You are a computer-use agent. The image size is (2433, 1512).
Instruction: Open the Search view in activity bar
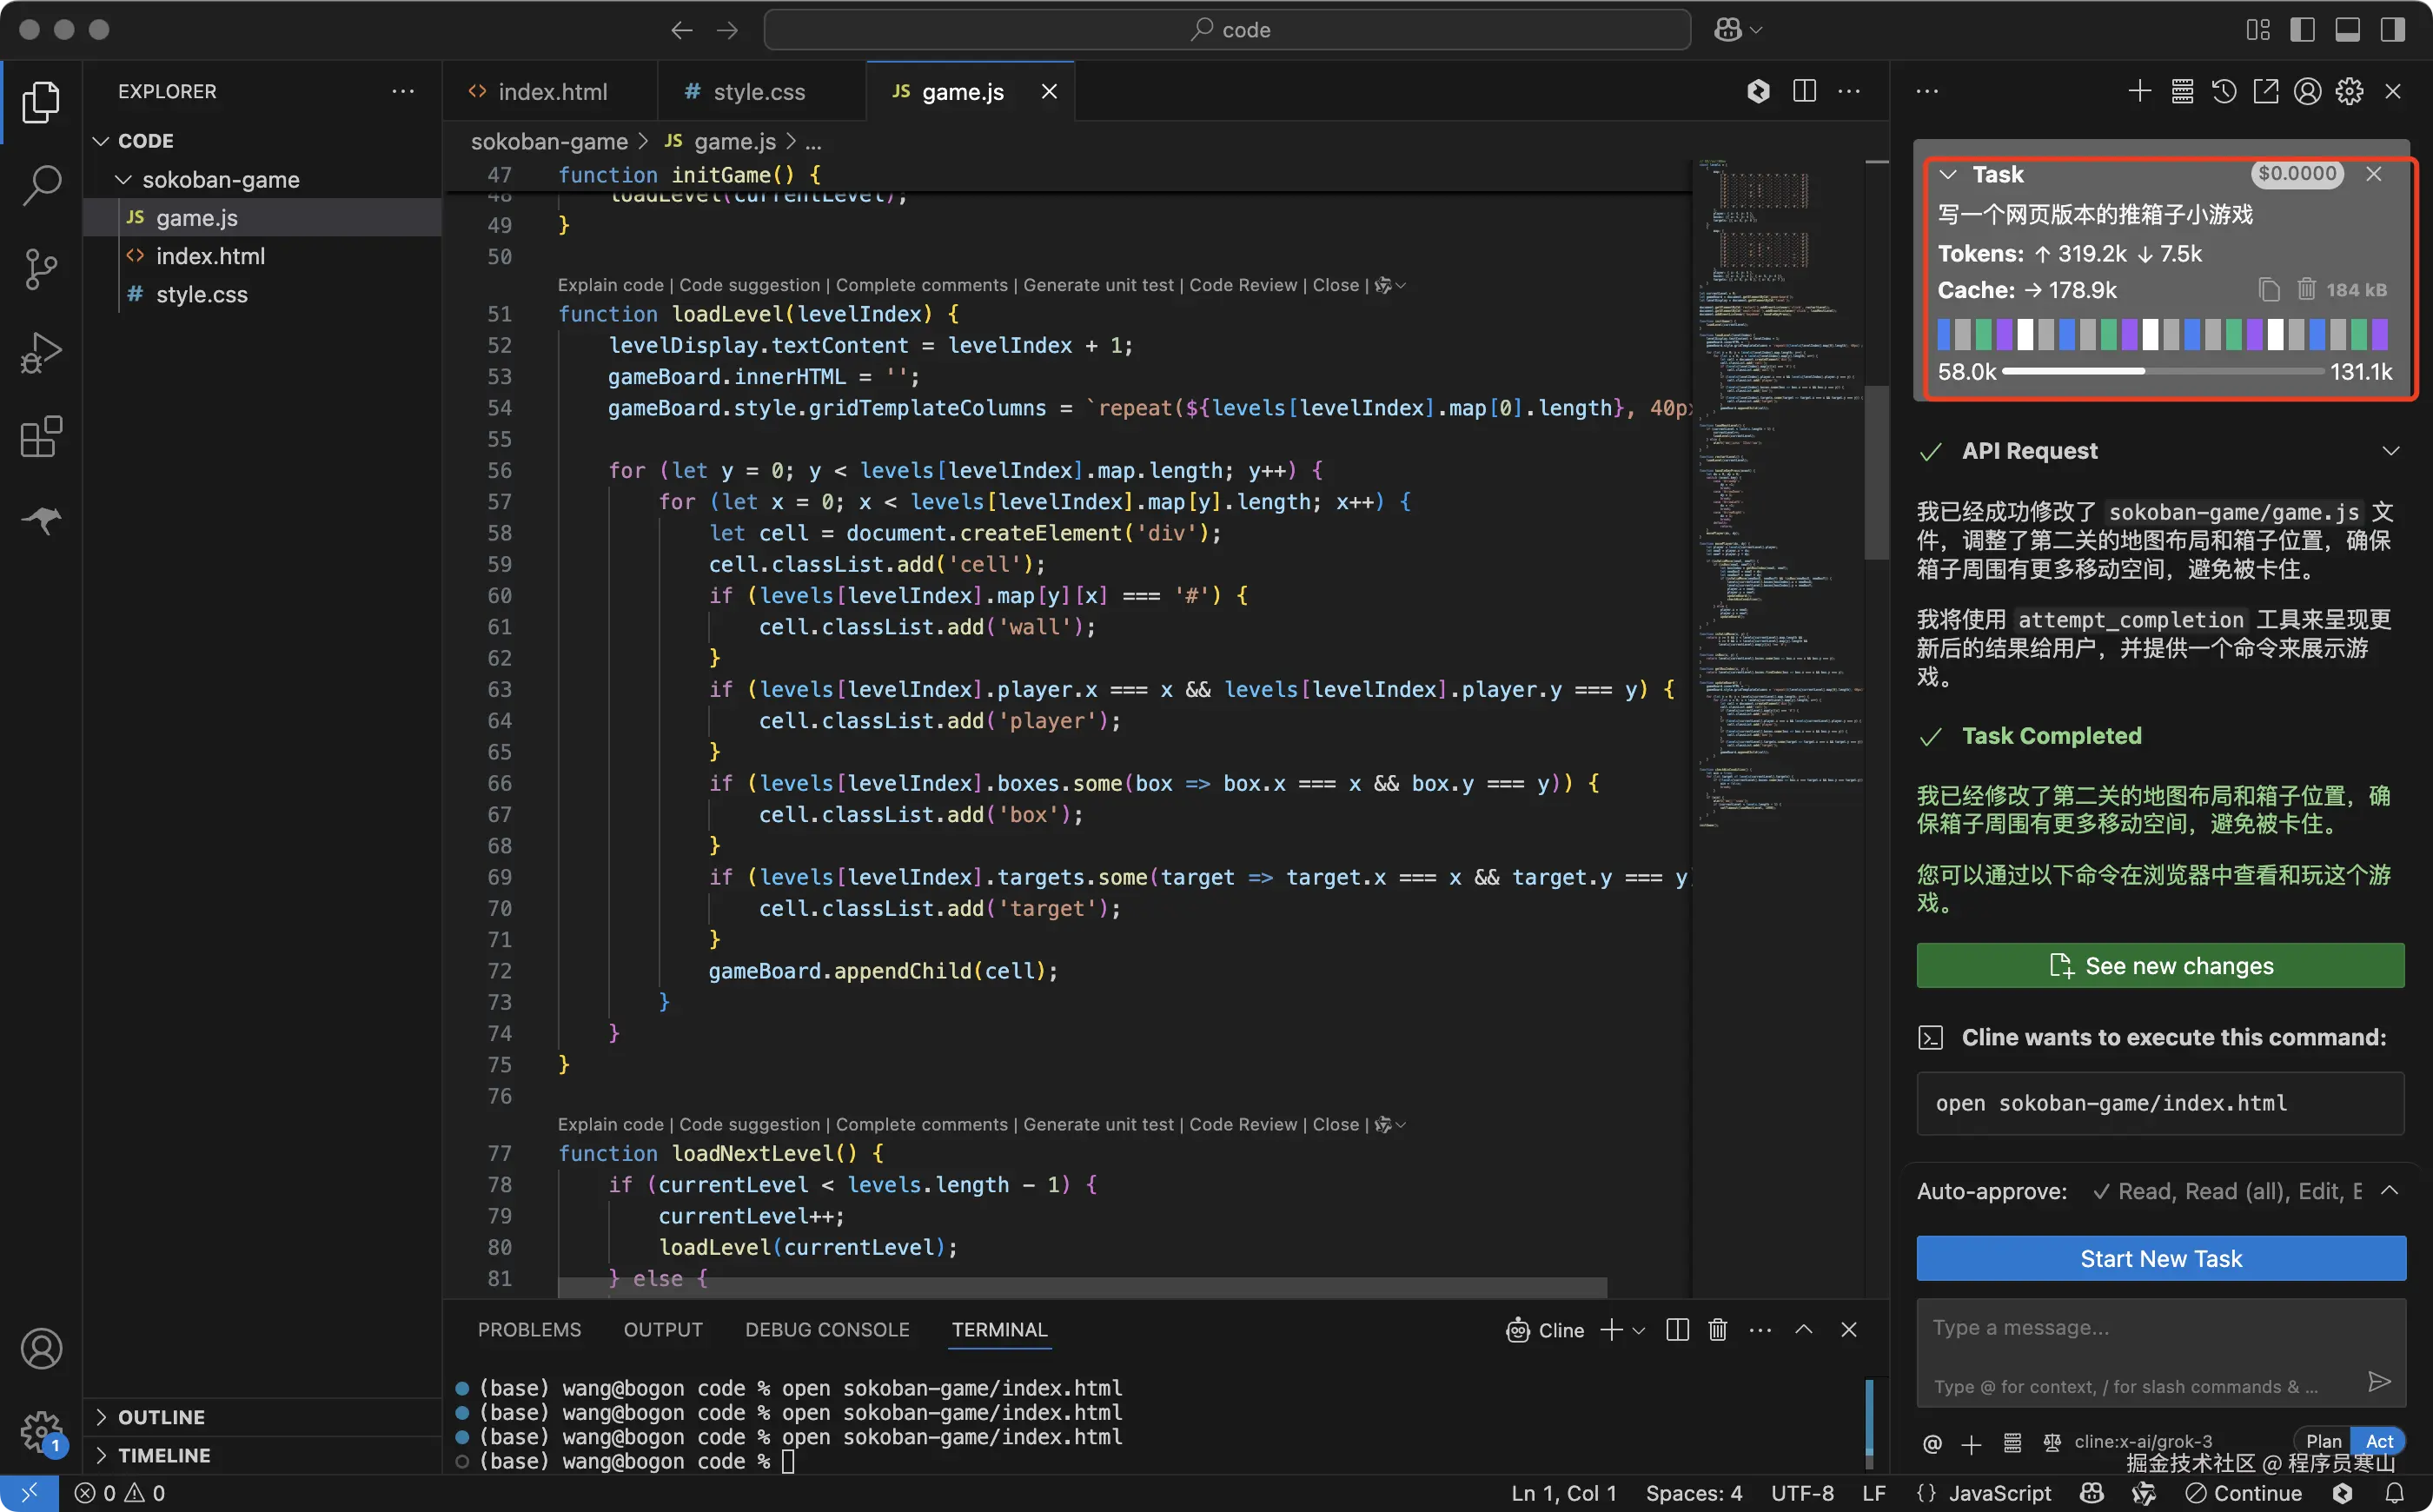coord(41,185)
